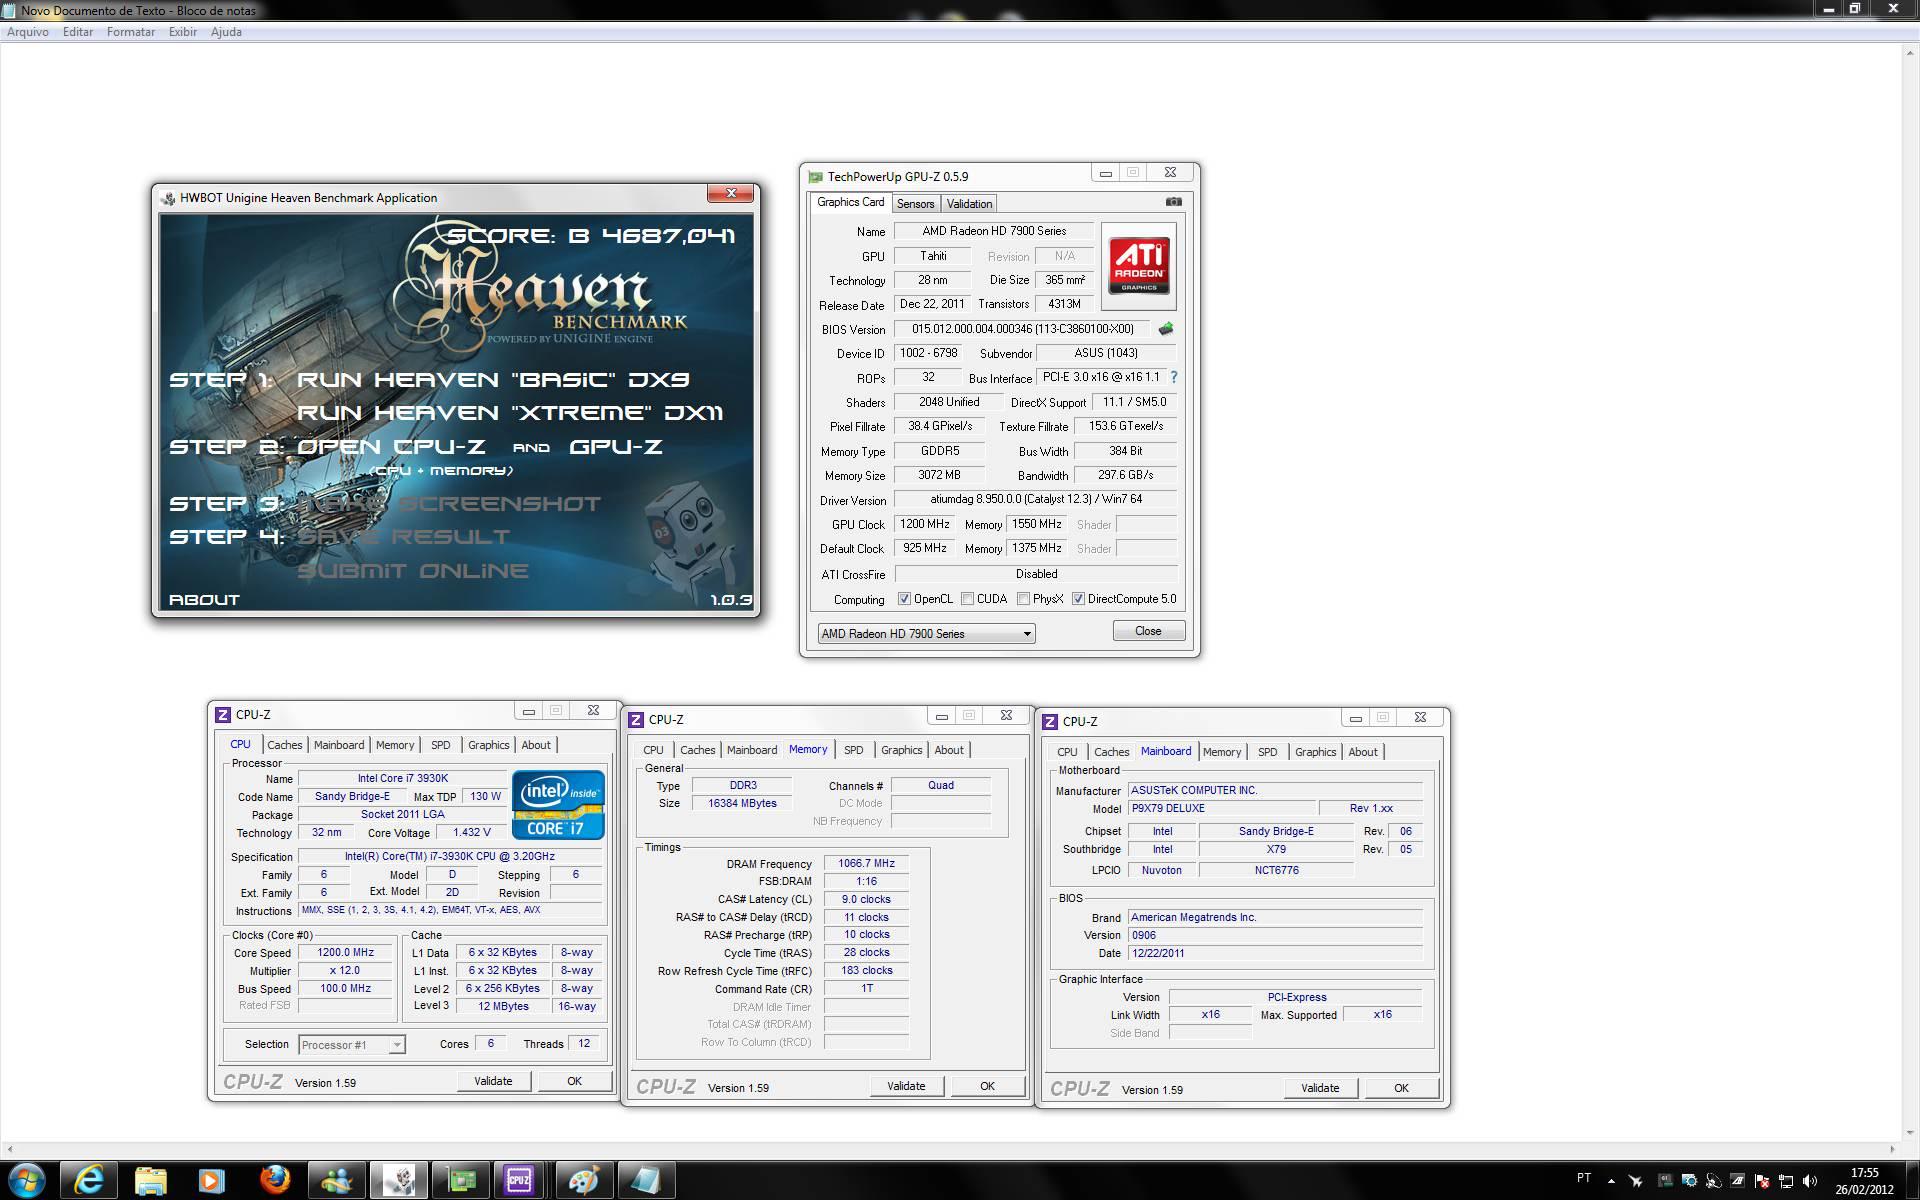
Task: Open the Ajuda menu
Action: point(226,32)
